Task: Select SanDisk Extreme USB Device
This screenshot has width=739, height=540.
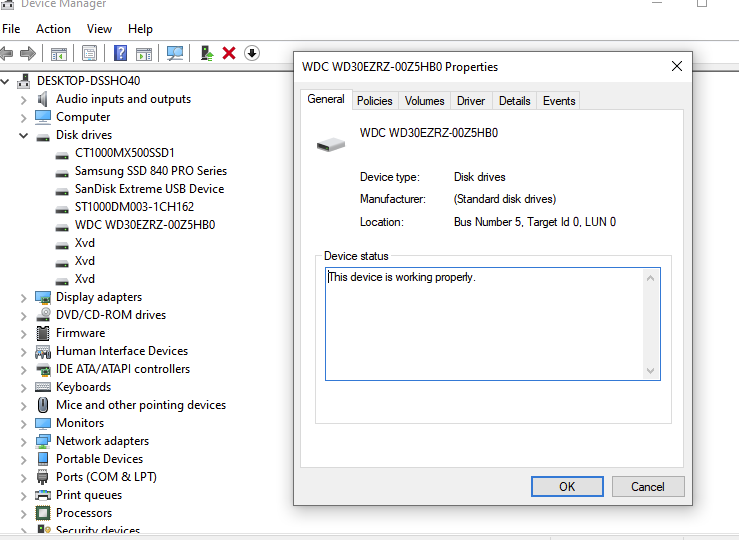Action: pos(149,189)
